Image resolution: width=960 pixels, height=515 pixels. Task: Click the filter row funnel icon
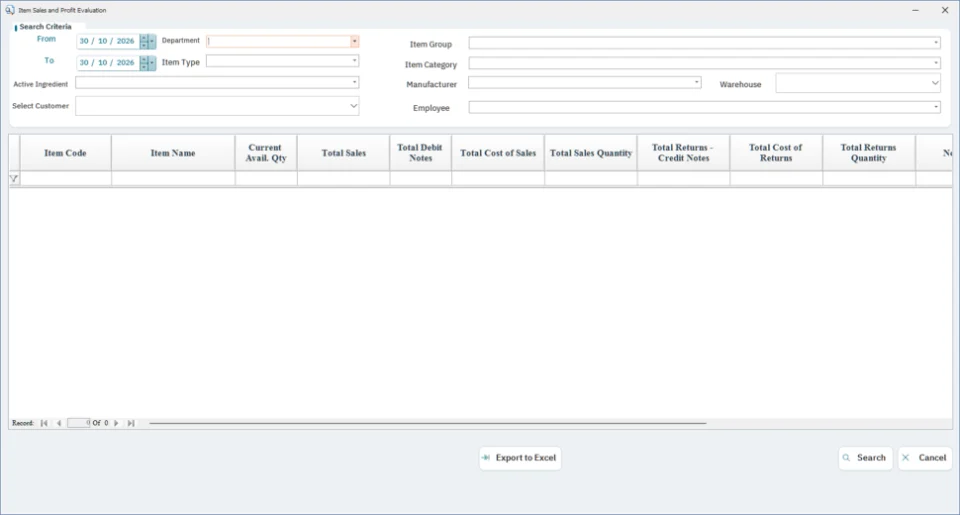coord(14,179)
